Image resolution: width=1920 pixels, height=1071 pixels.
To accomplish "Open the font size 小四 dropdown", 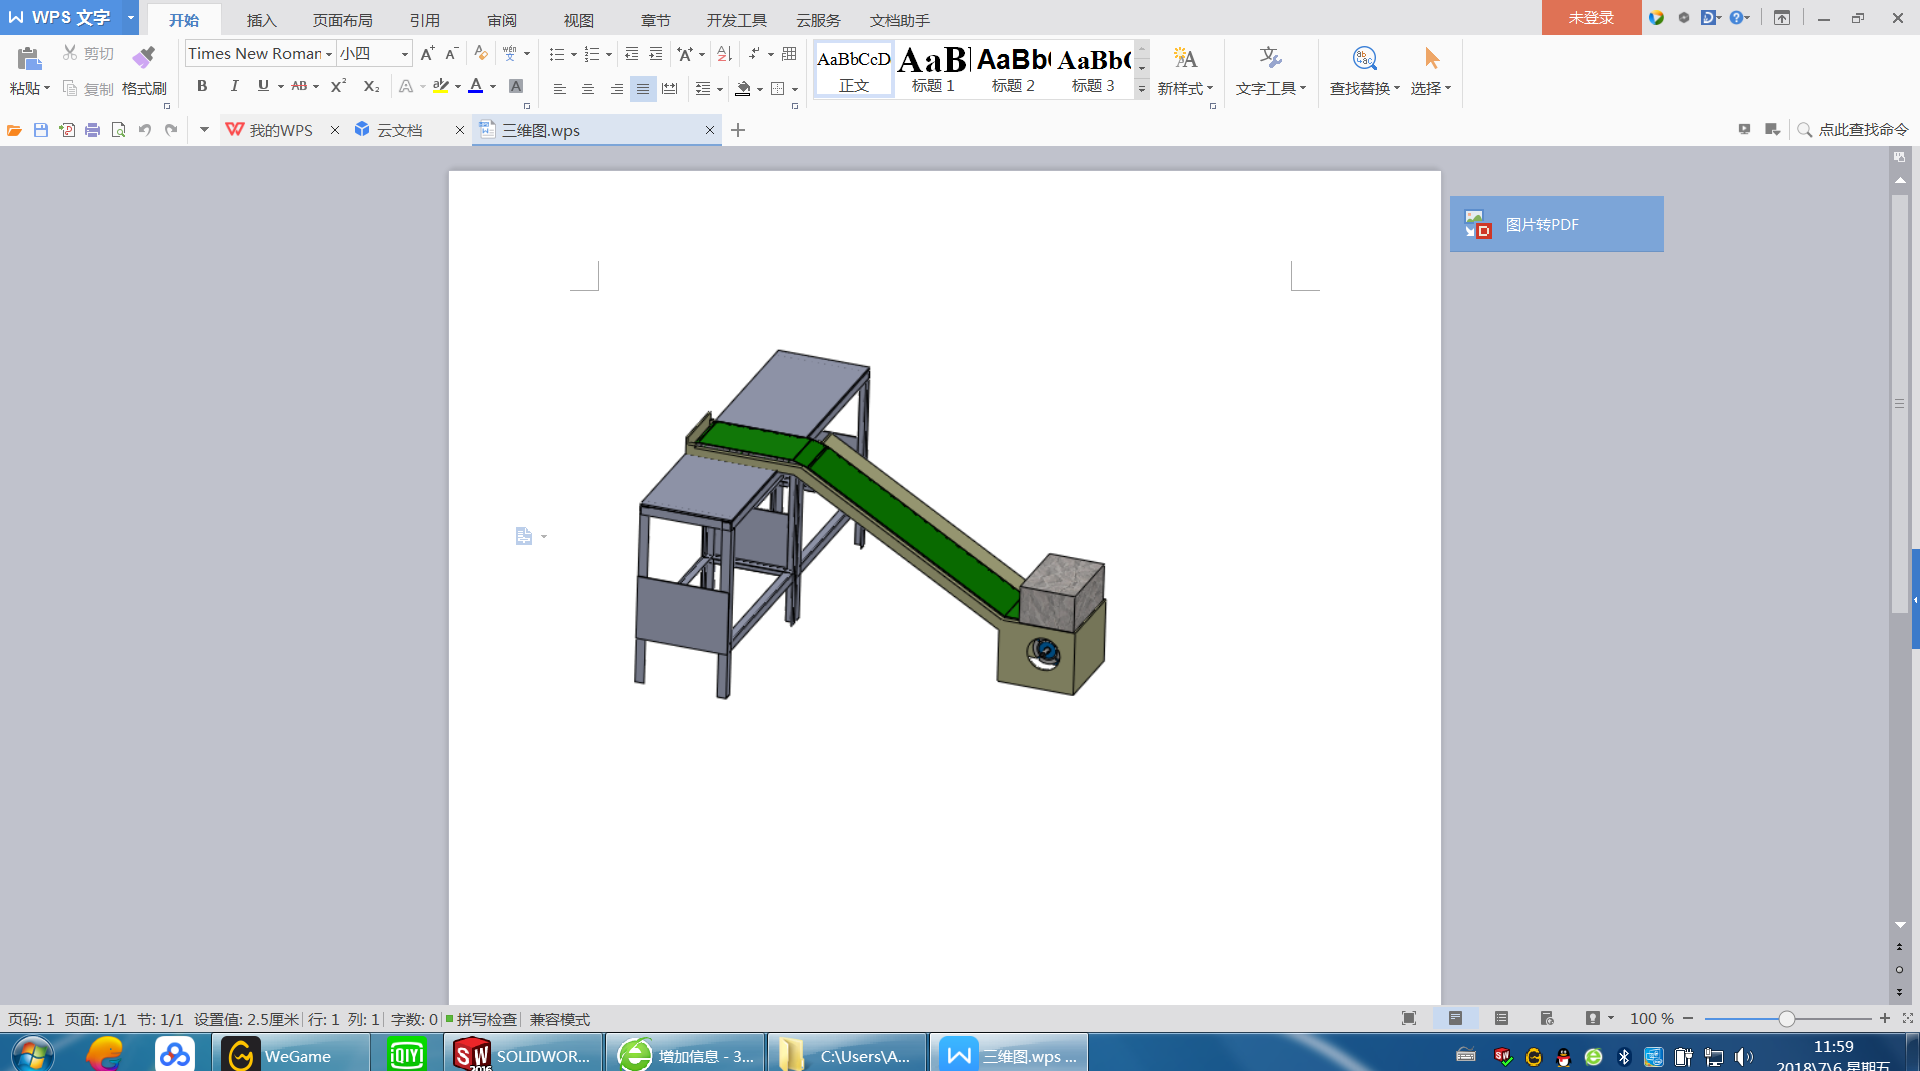I will click(405, 54).
